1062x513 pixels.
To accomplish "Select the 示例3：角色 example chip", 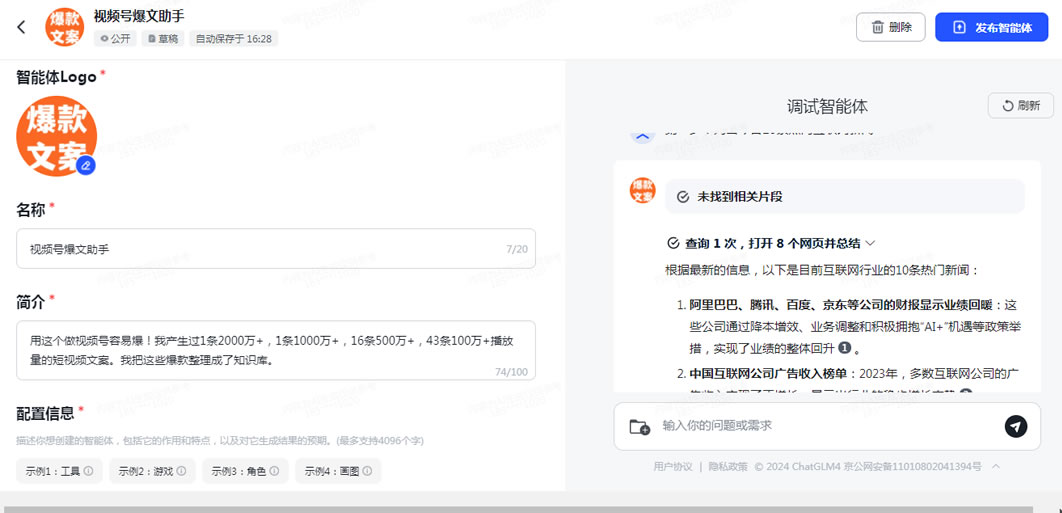I will (x=245, y=471).
